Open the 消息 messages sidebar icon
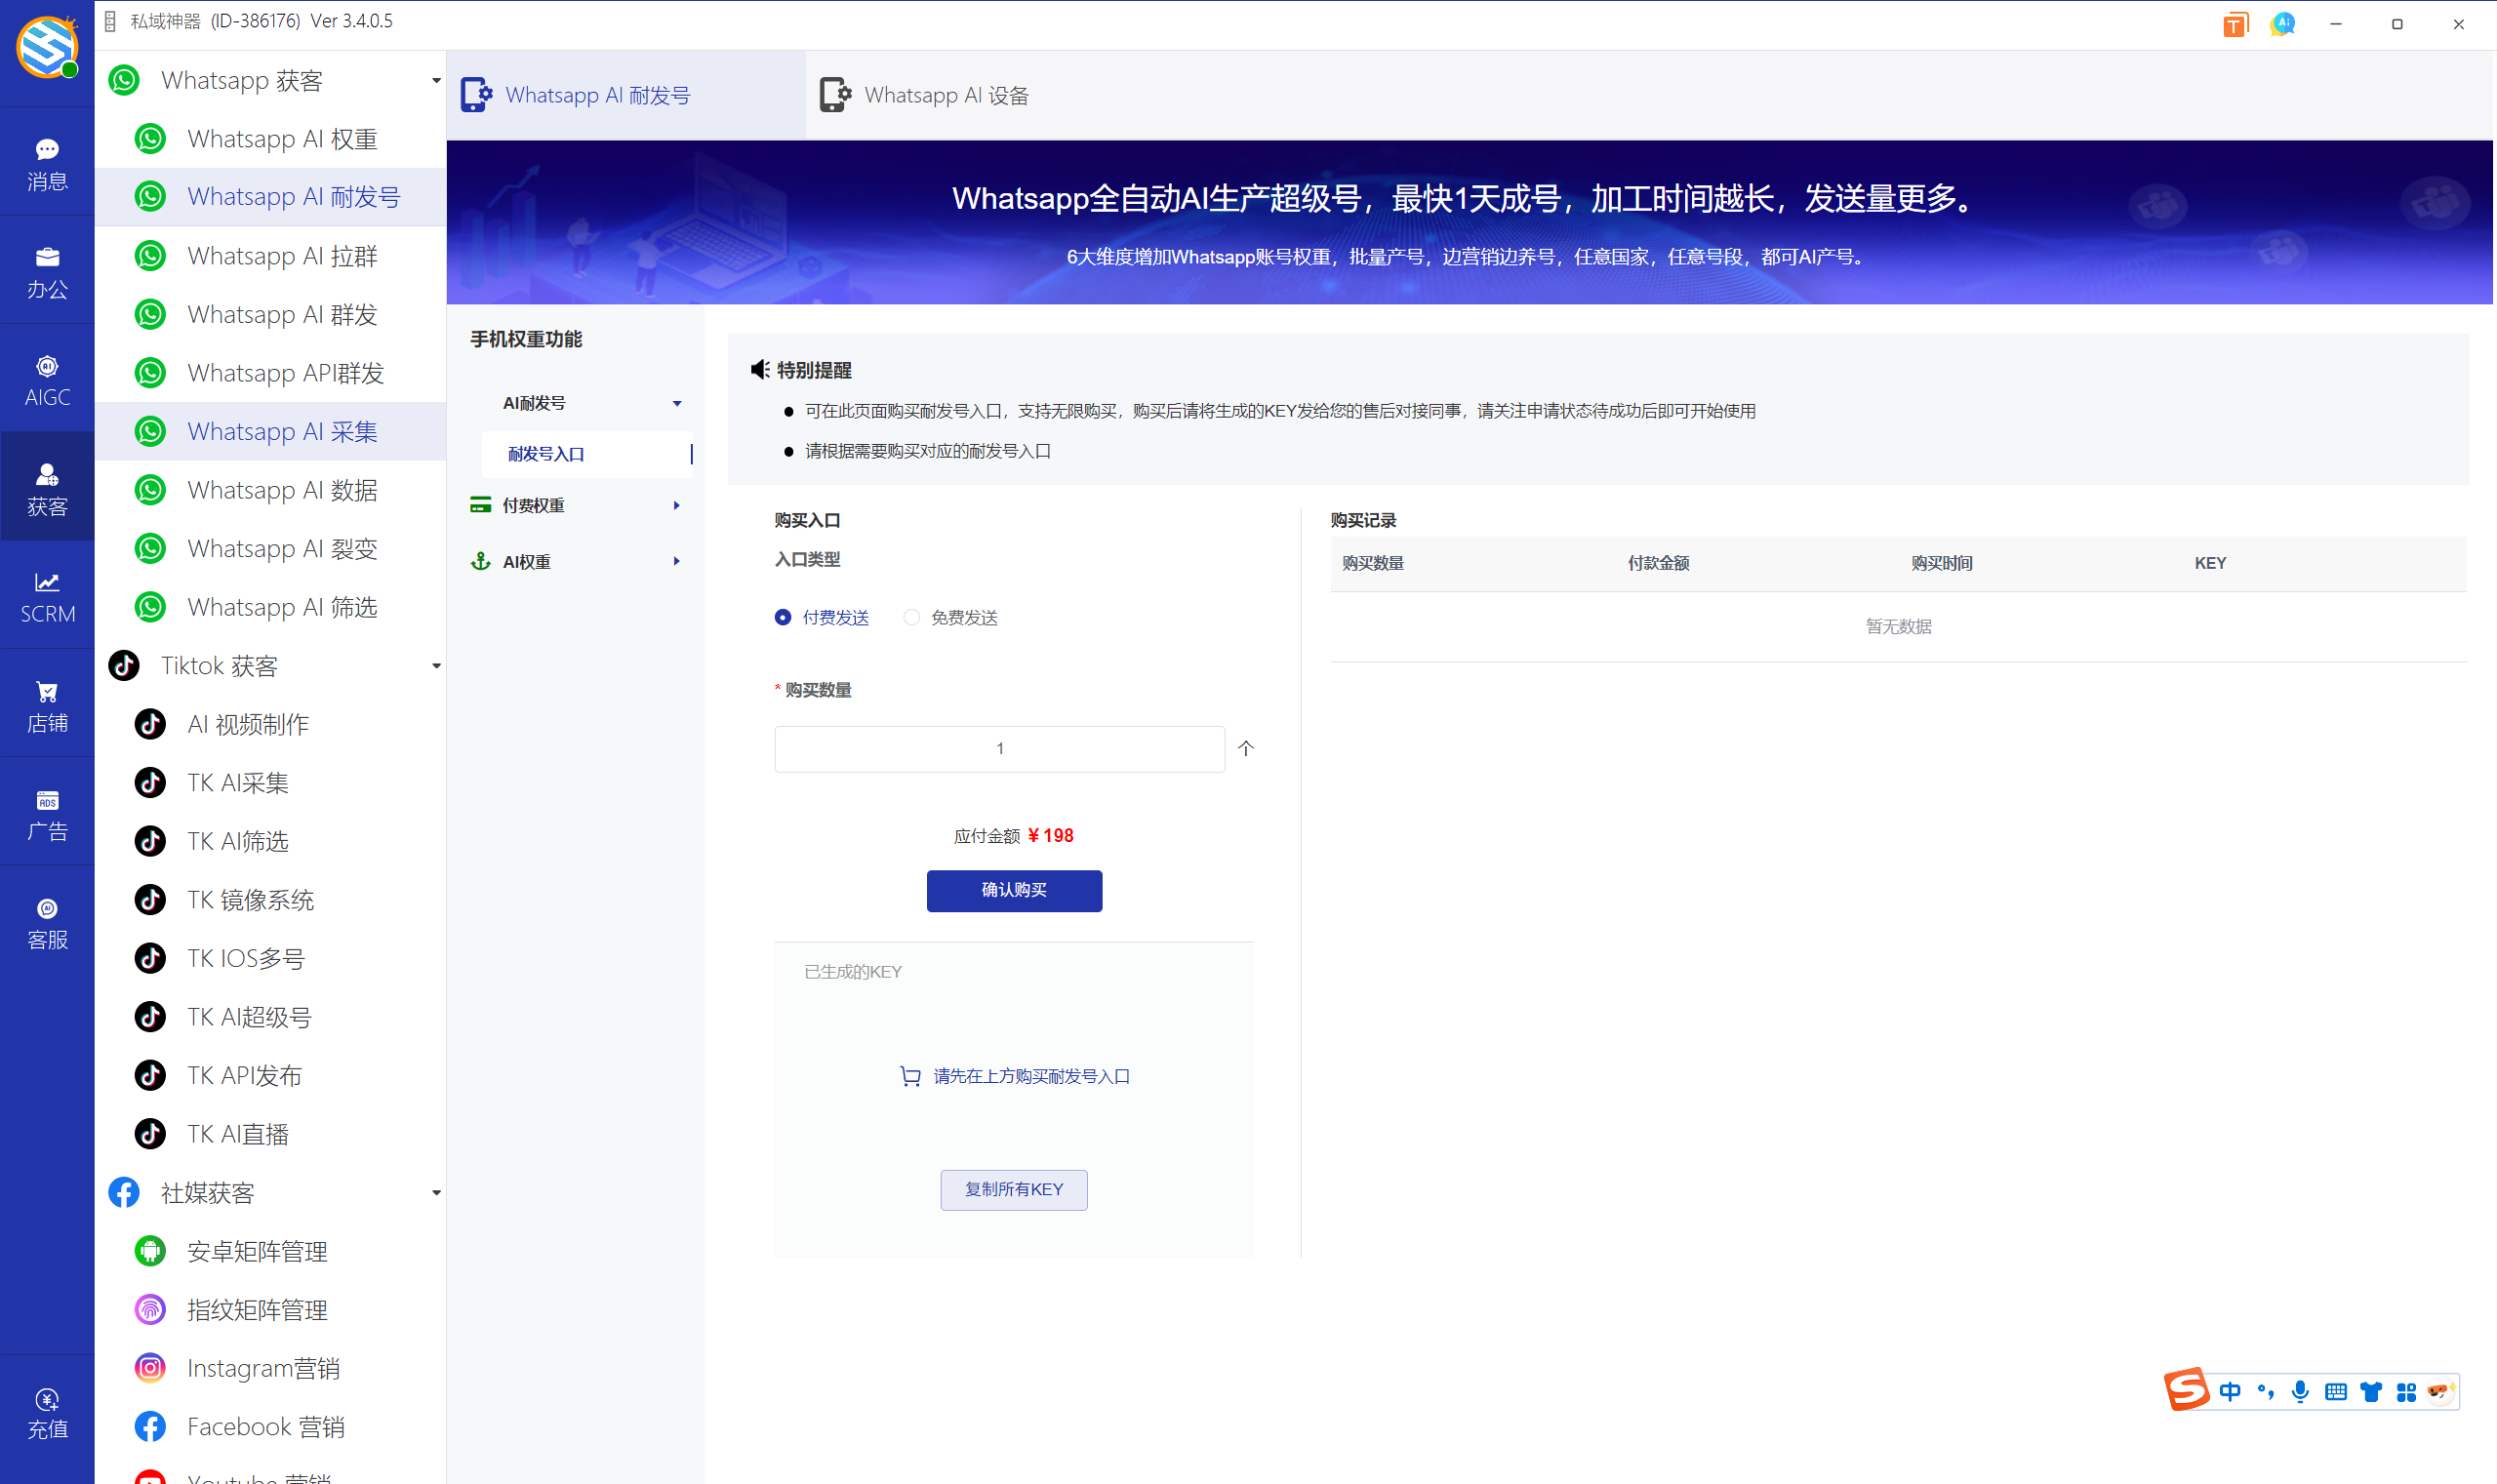The width and height of the screenshot is (2497, 1484). [47, 163]
